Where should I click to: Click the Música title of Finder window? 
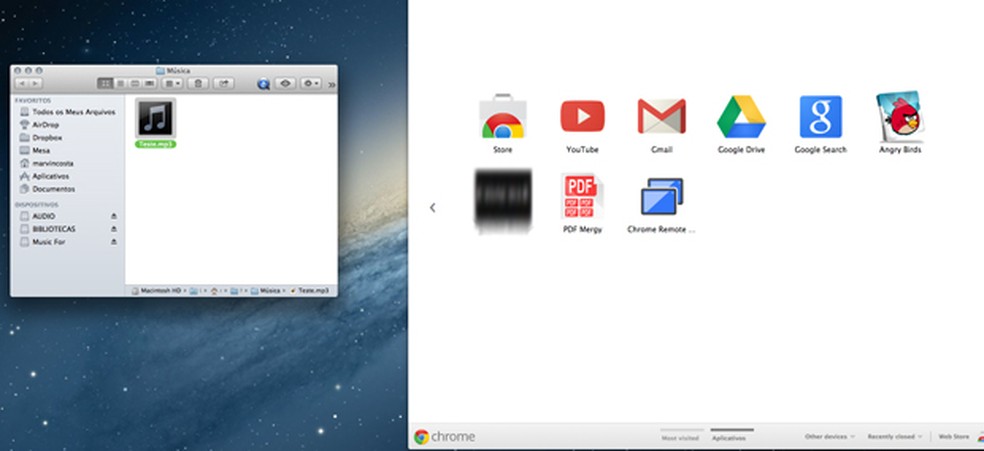click(x=173, y=71)
